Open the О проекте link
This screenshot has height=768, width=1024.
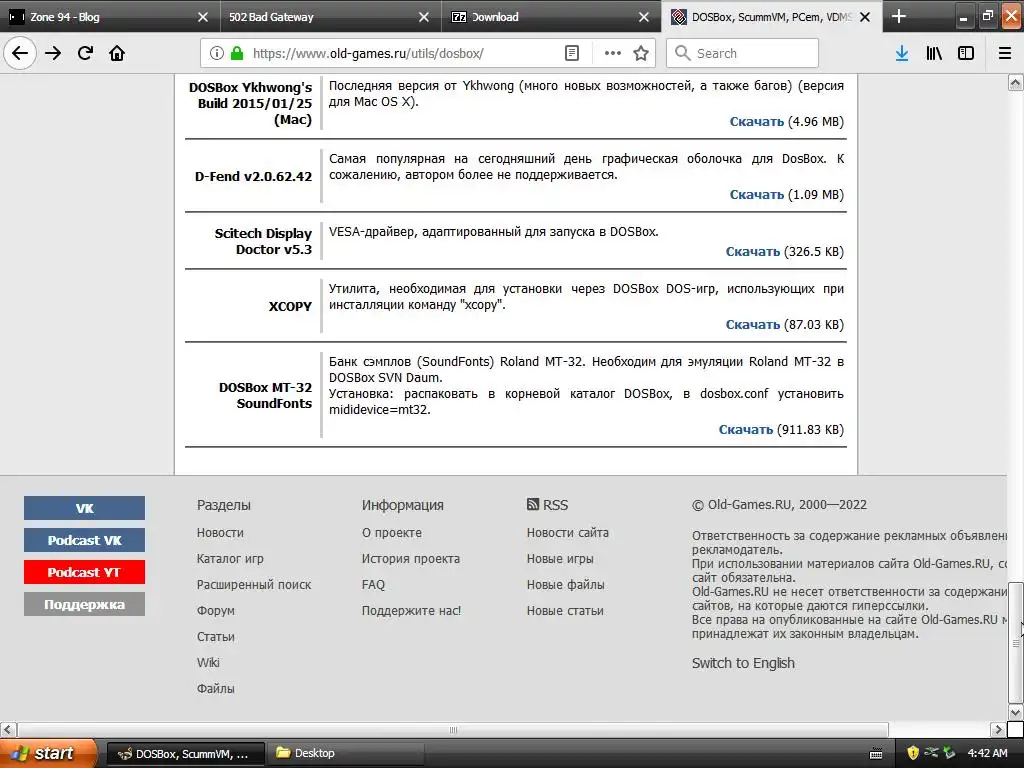[x=392, y=533]
